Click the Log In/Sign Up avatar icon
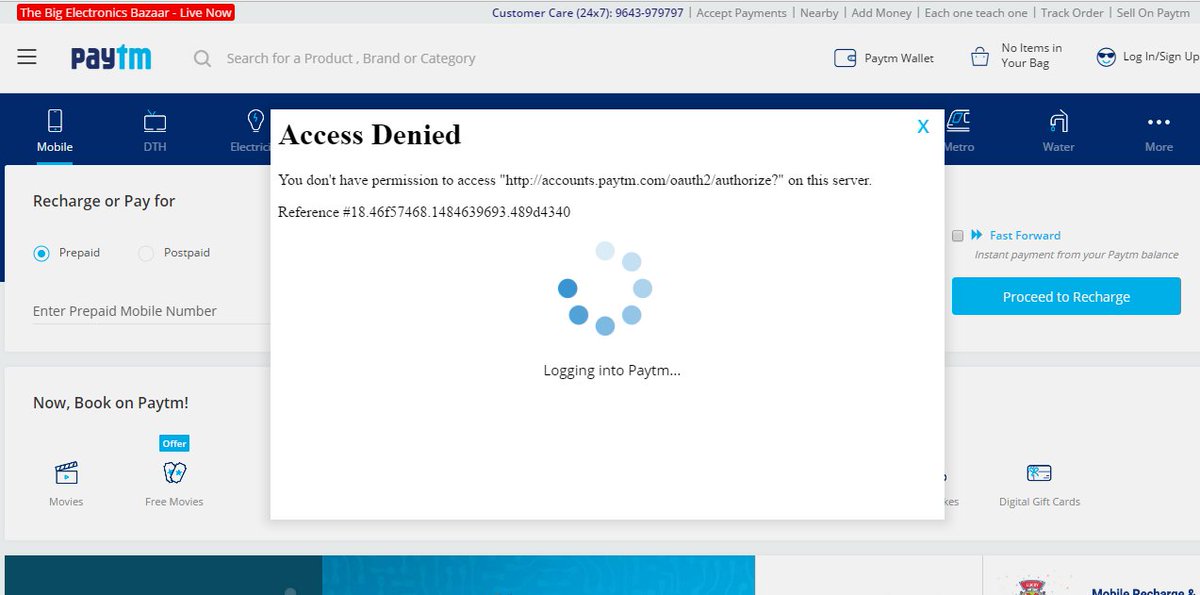The image size is (1200, 595). pyautogui.click(x=1105, y=57)
